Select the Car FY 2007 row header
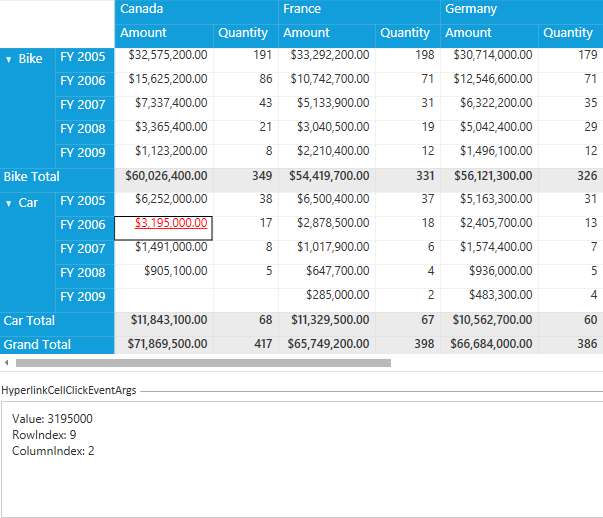This screenshot has height=518, width=603. coord(85,252)
